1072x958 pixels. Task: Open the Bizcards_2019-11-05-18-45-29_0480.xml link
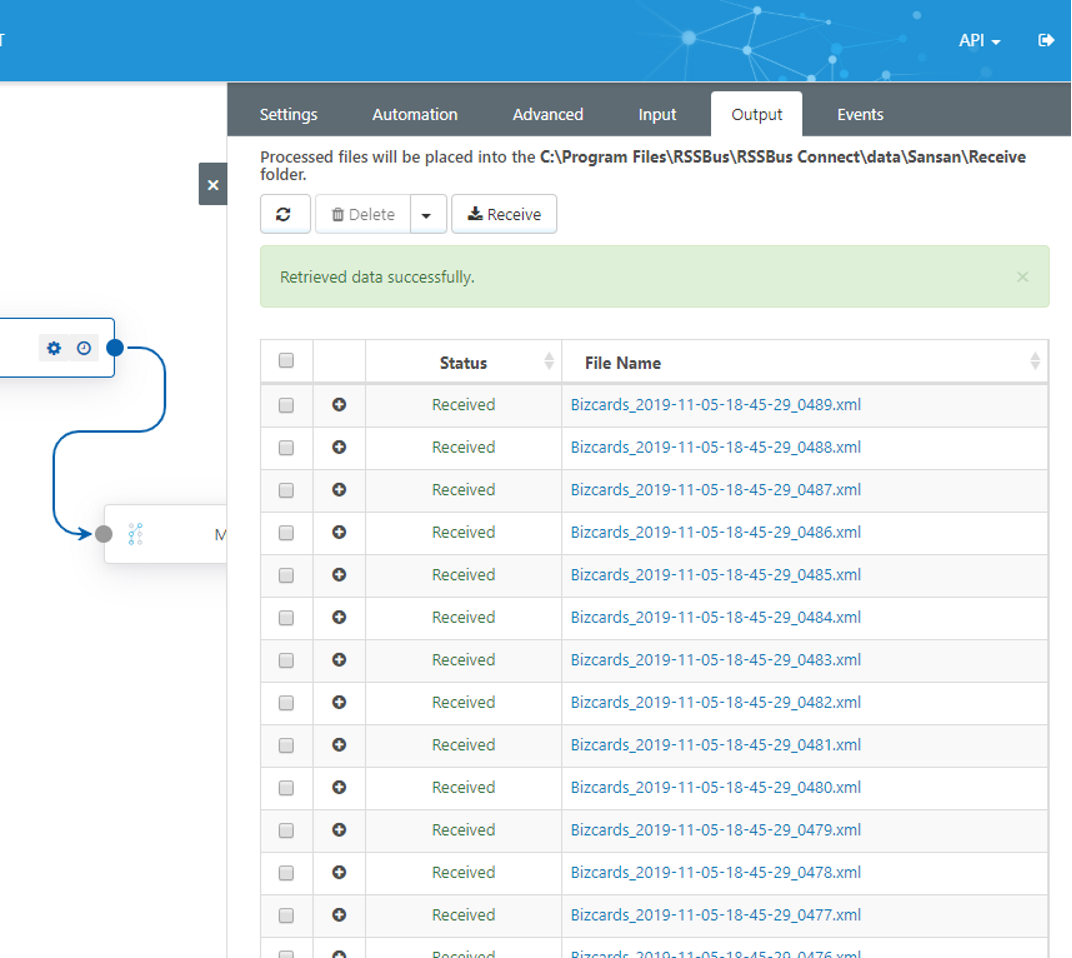coord(715,788)
